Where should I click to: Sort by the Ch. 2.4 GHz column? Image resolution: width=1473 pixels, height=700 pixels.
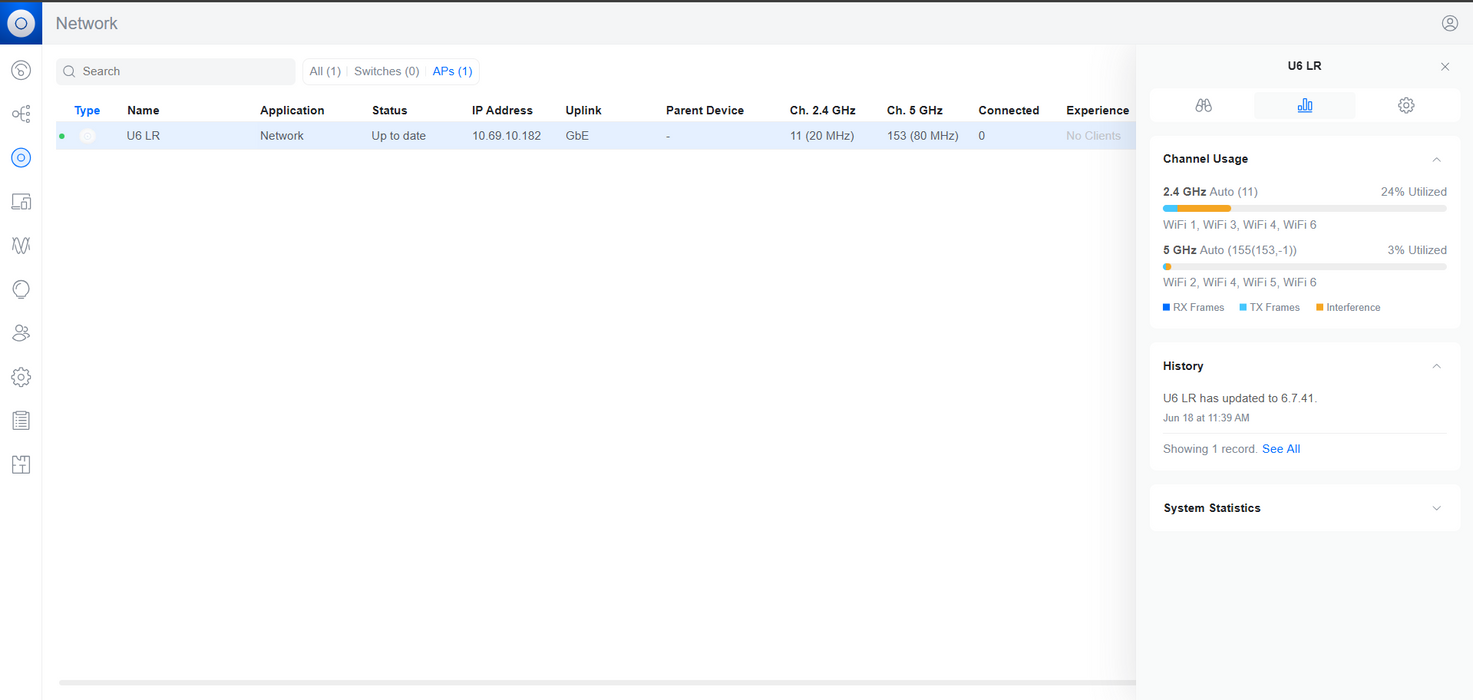coord(822,111)
